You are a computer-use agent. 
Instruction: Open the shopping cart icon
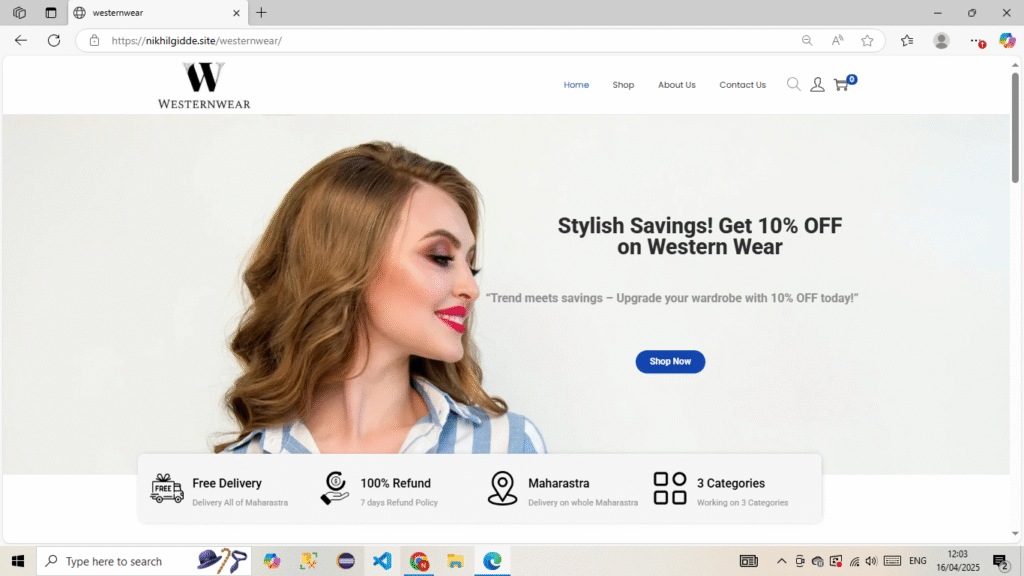point(842,85)
